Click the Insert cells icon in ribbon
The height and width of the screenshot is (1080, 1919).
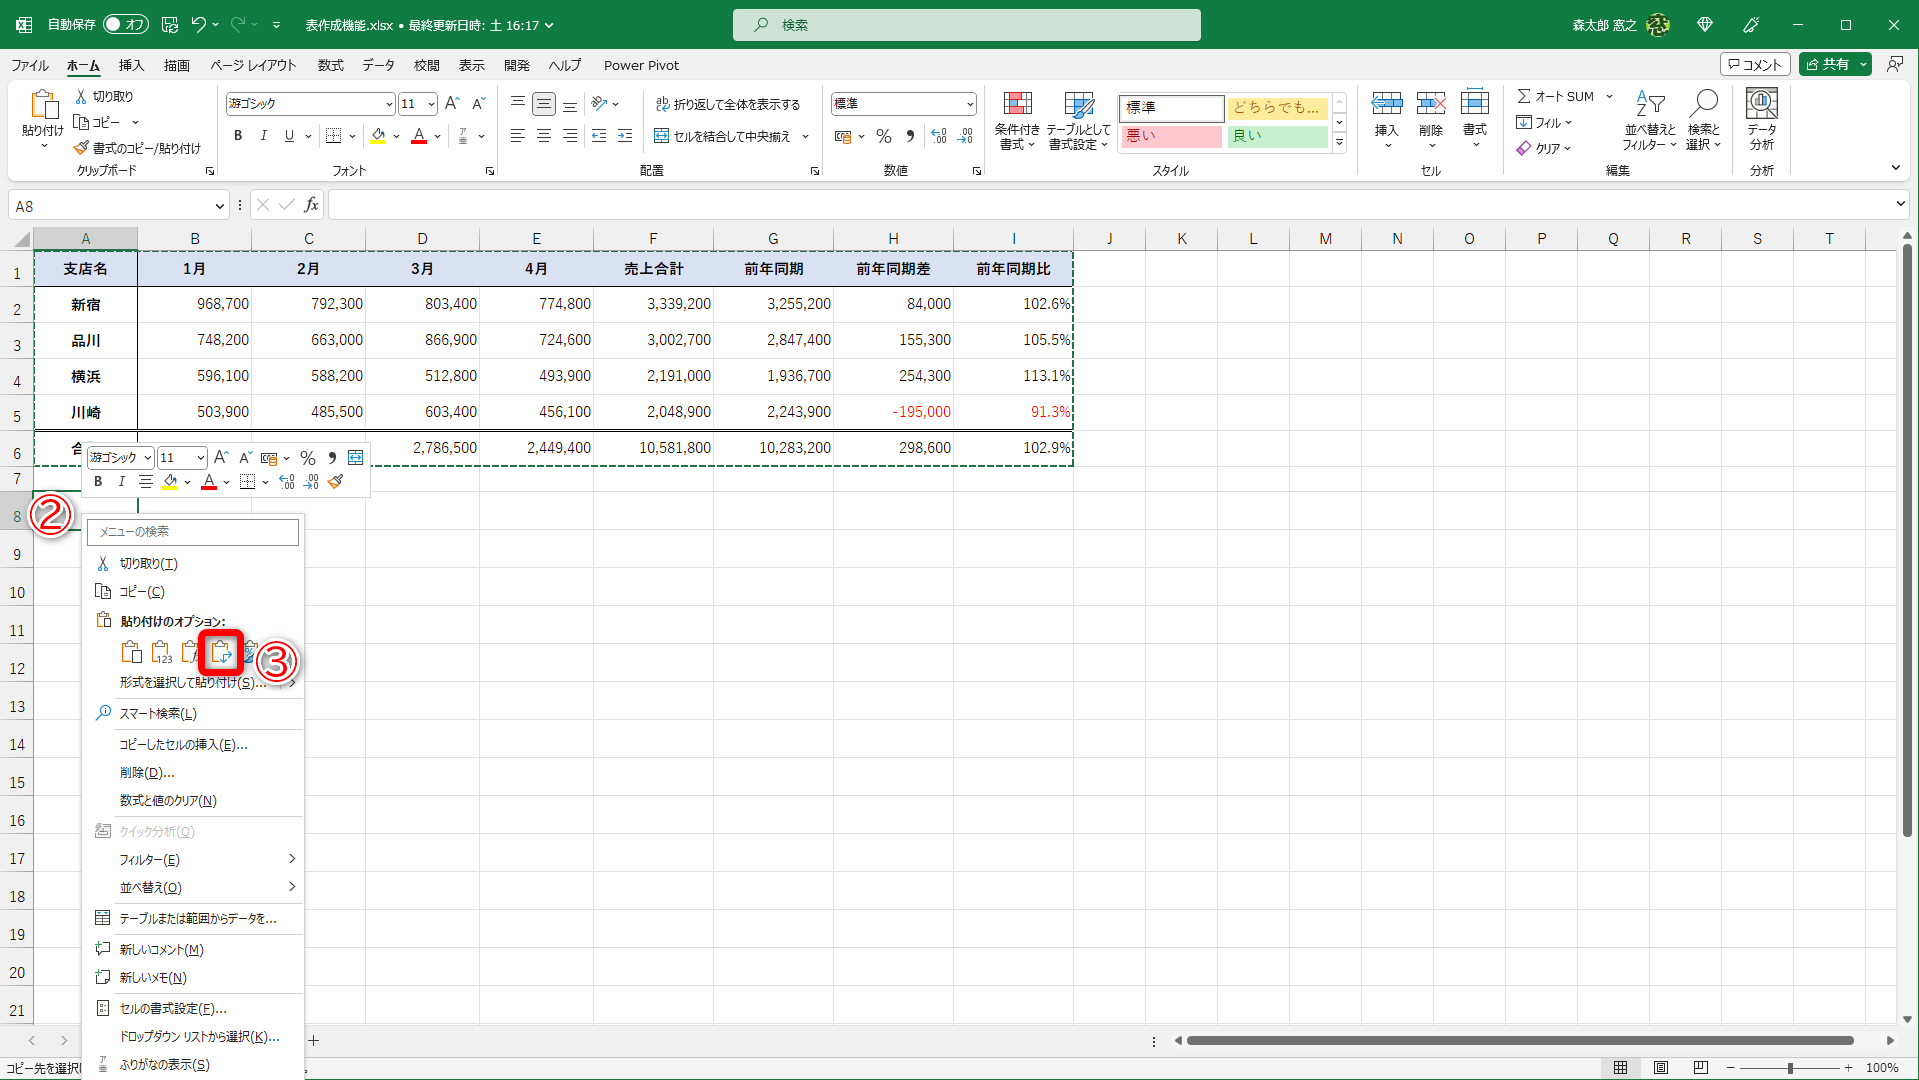pos(1387,103)
